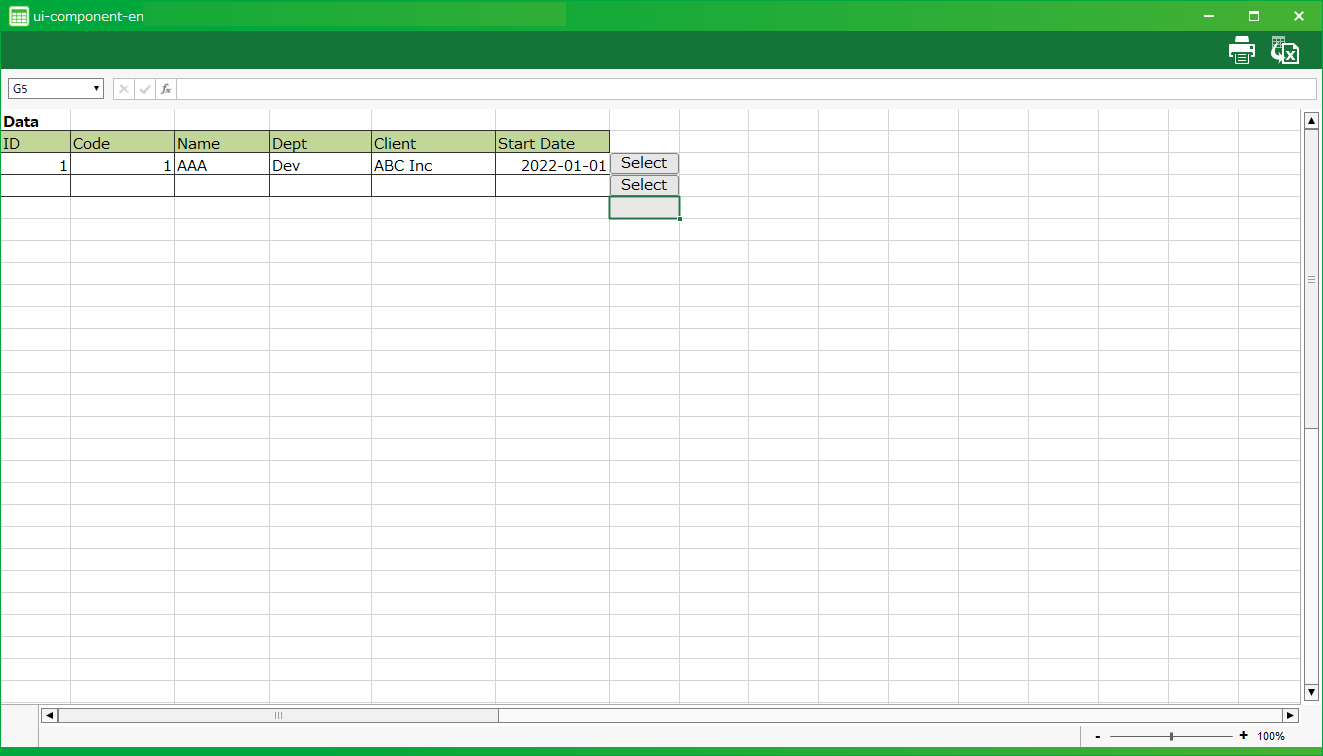Click the printer icon in the toolbar
The width and height of the screenshot is (1323, 756).
pyautogui.click(x=1241, y=50)
